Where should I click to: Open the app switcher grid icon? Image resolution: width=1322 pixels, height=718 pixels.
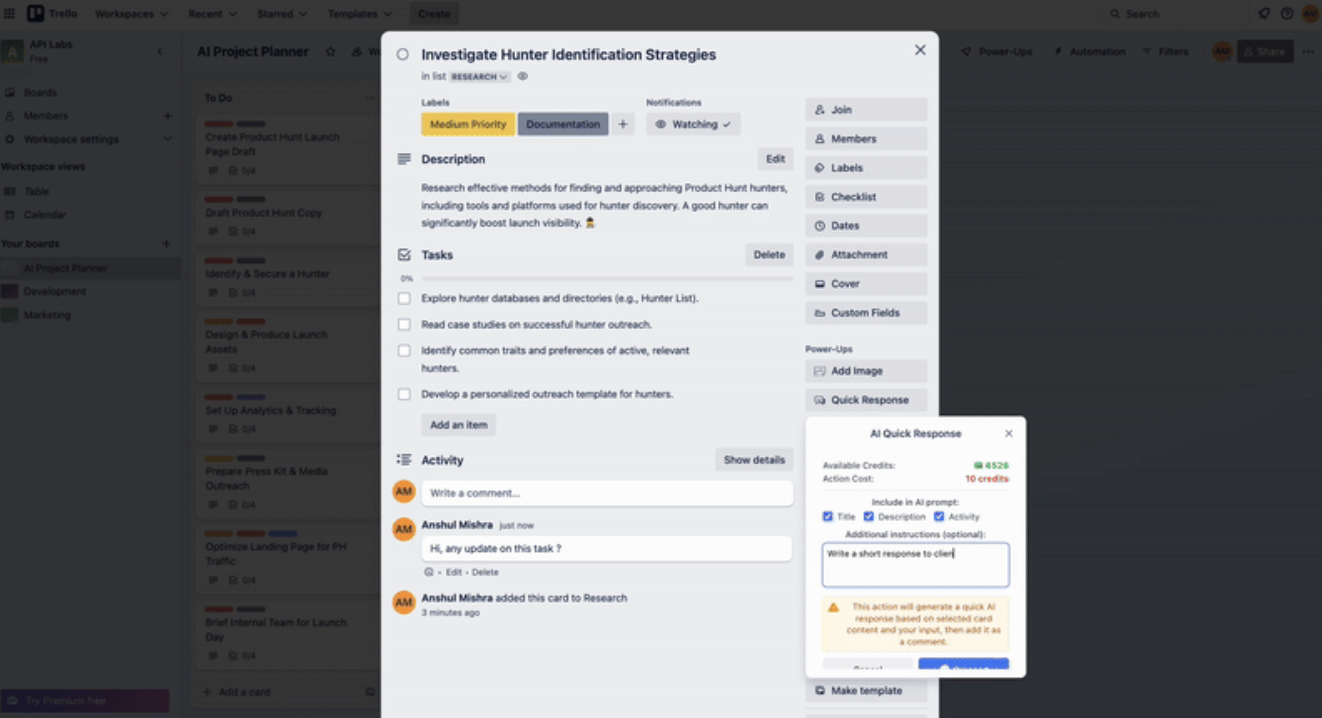9,13
